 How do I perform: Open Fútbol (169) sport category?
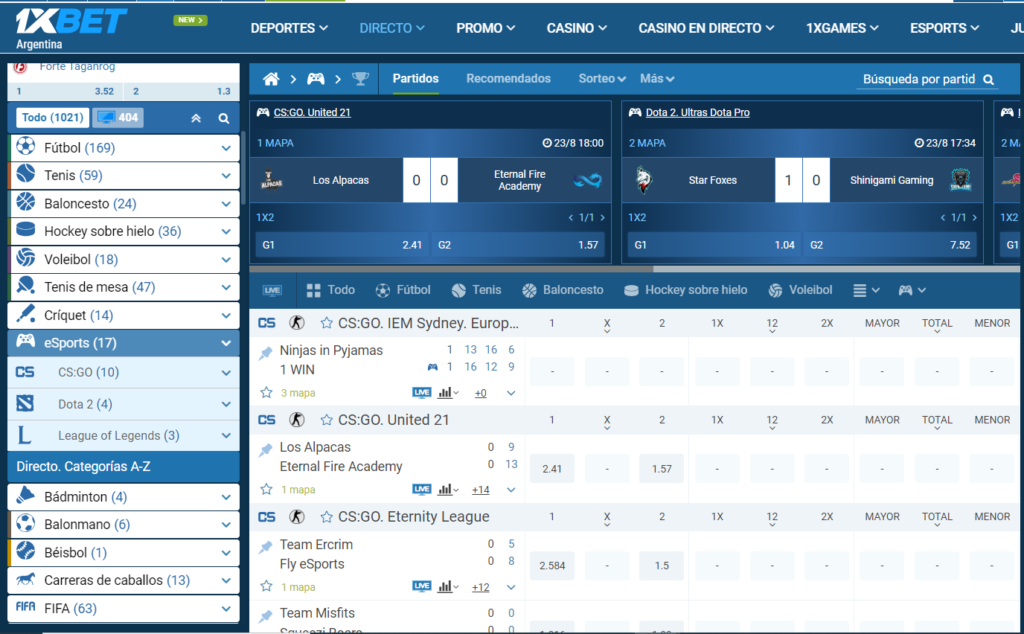tap(123, 148)
